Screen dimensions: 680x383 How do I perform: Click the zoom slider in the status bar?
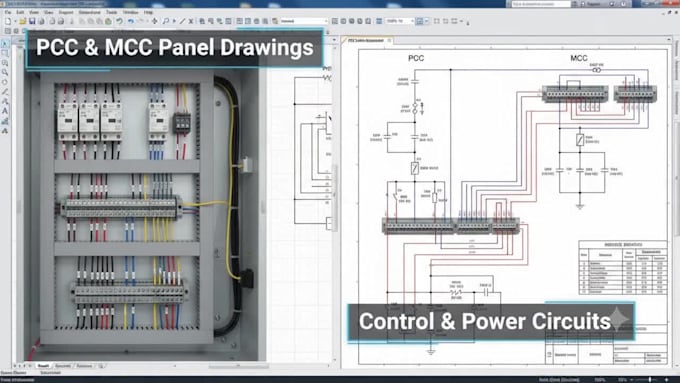tap(649, 380)
